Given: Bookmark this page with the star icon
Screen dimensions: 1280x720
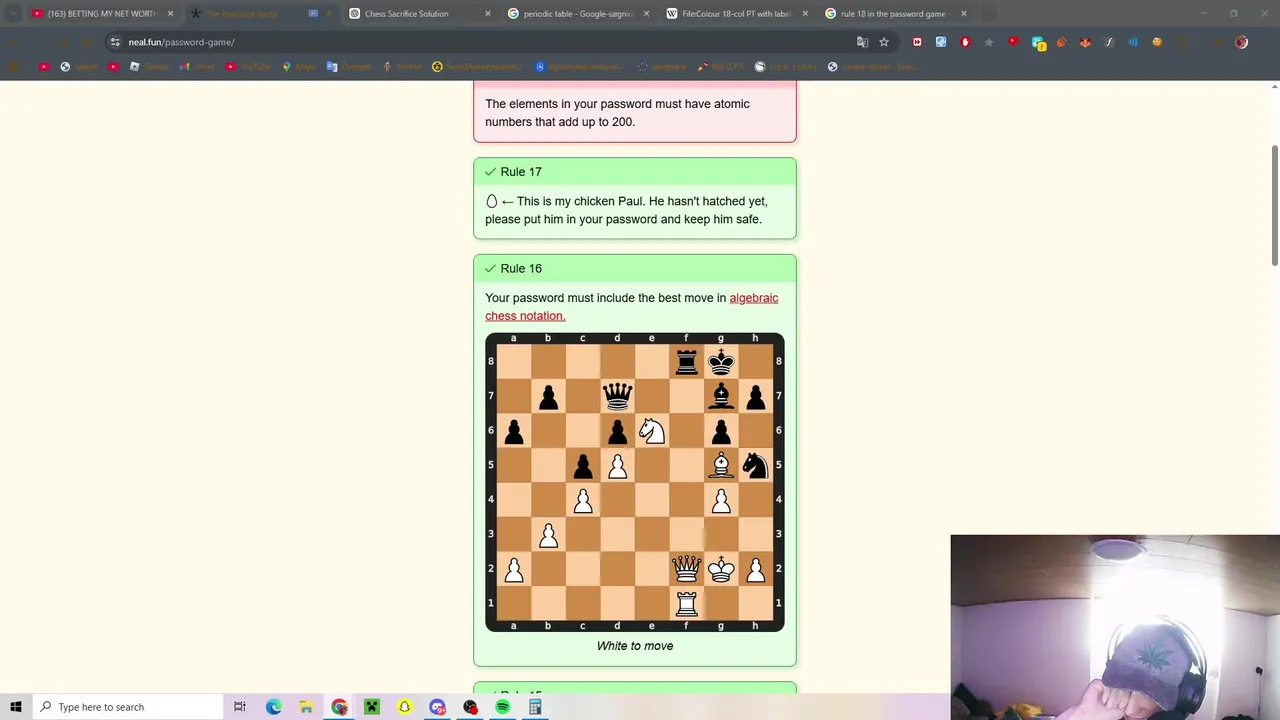Looking at the screenshot, I should tap(884, 42).
